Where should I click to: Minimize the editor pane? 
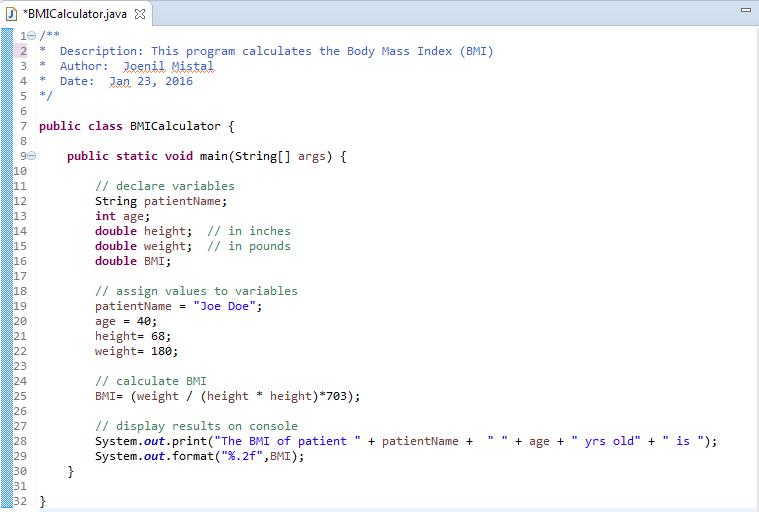[746, 10]
